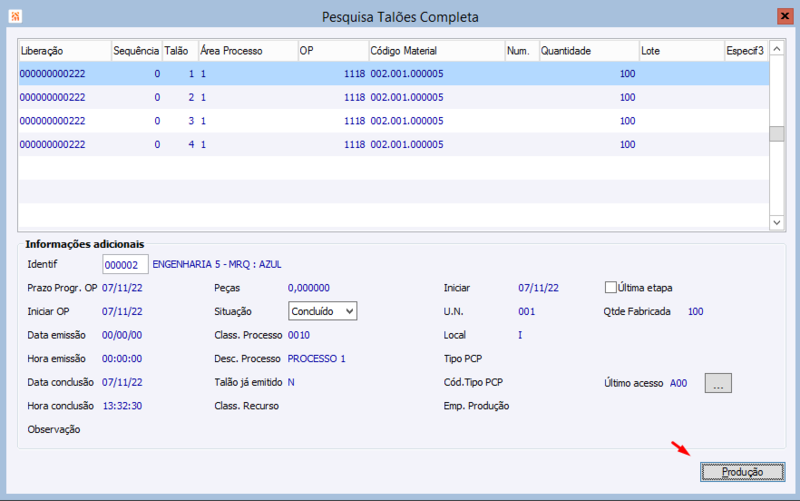Image resolution: width=800 pixels, height=501 pixels.
Task: Click the Hora conclusão value 13:32:30
Action: click(x=122, y=406)
